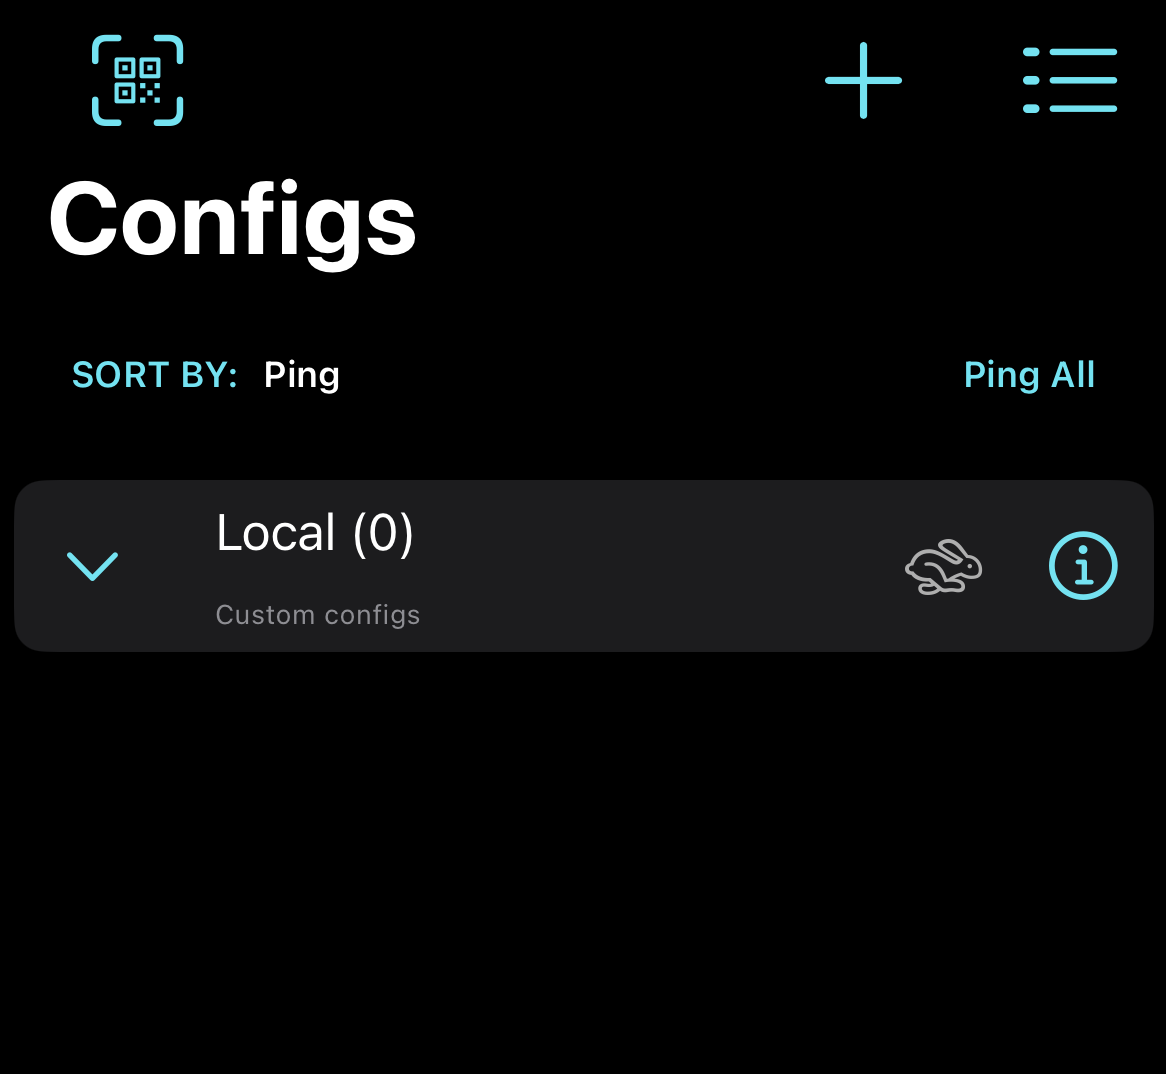Click the SORT BY label
Screen dimensions: 1166x1074
click(155, 375)
